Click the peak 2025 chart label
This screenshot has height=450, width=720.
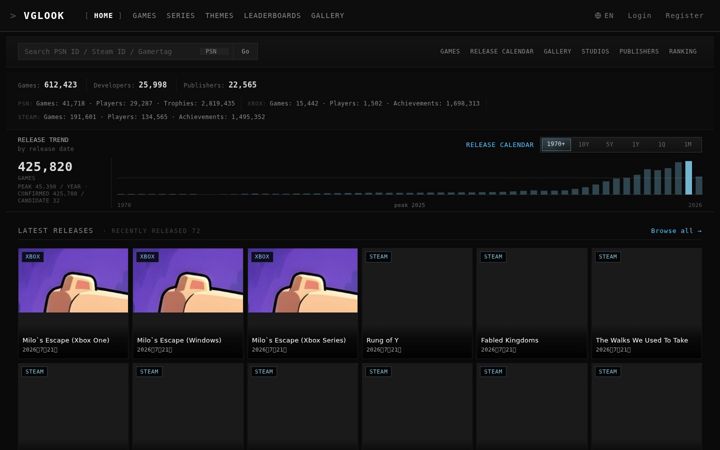pyautogui.click(x=410, y=205)
